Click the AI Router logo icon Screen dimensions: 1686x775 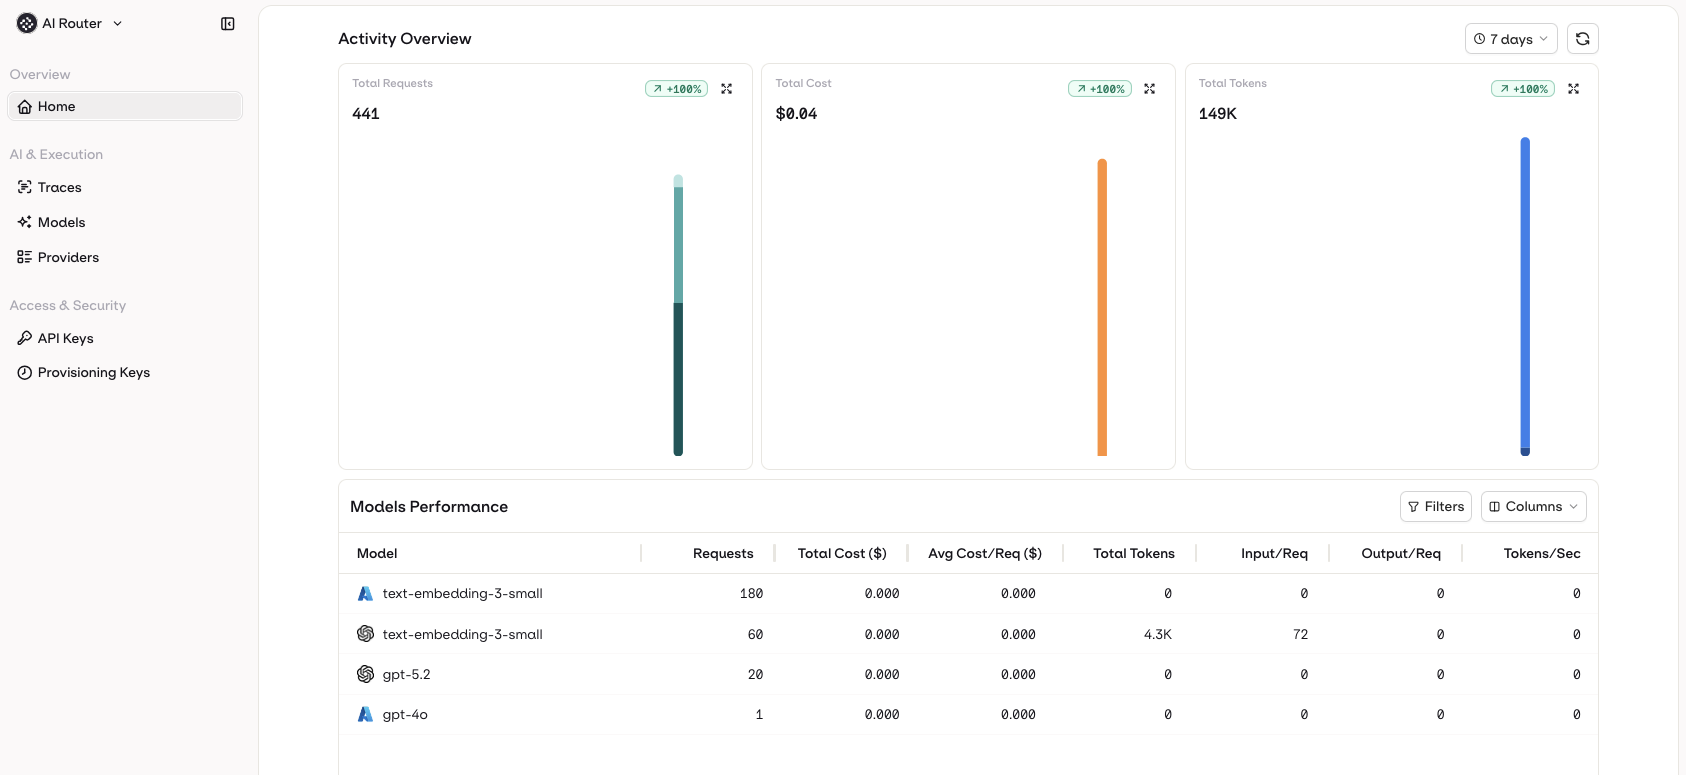point(27,23)
